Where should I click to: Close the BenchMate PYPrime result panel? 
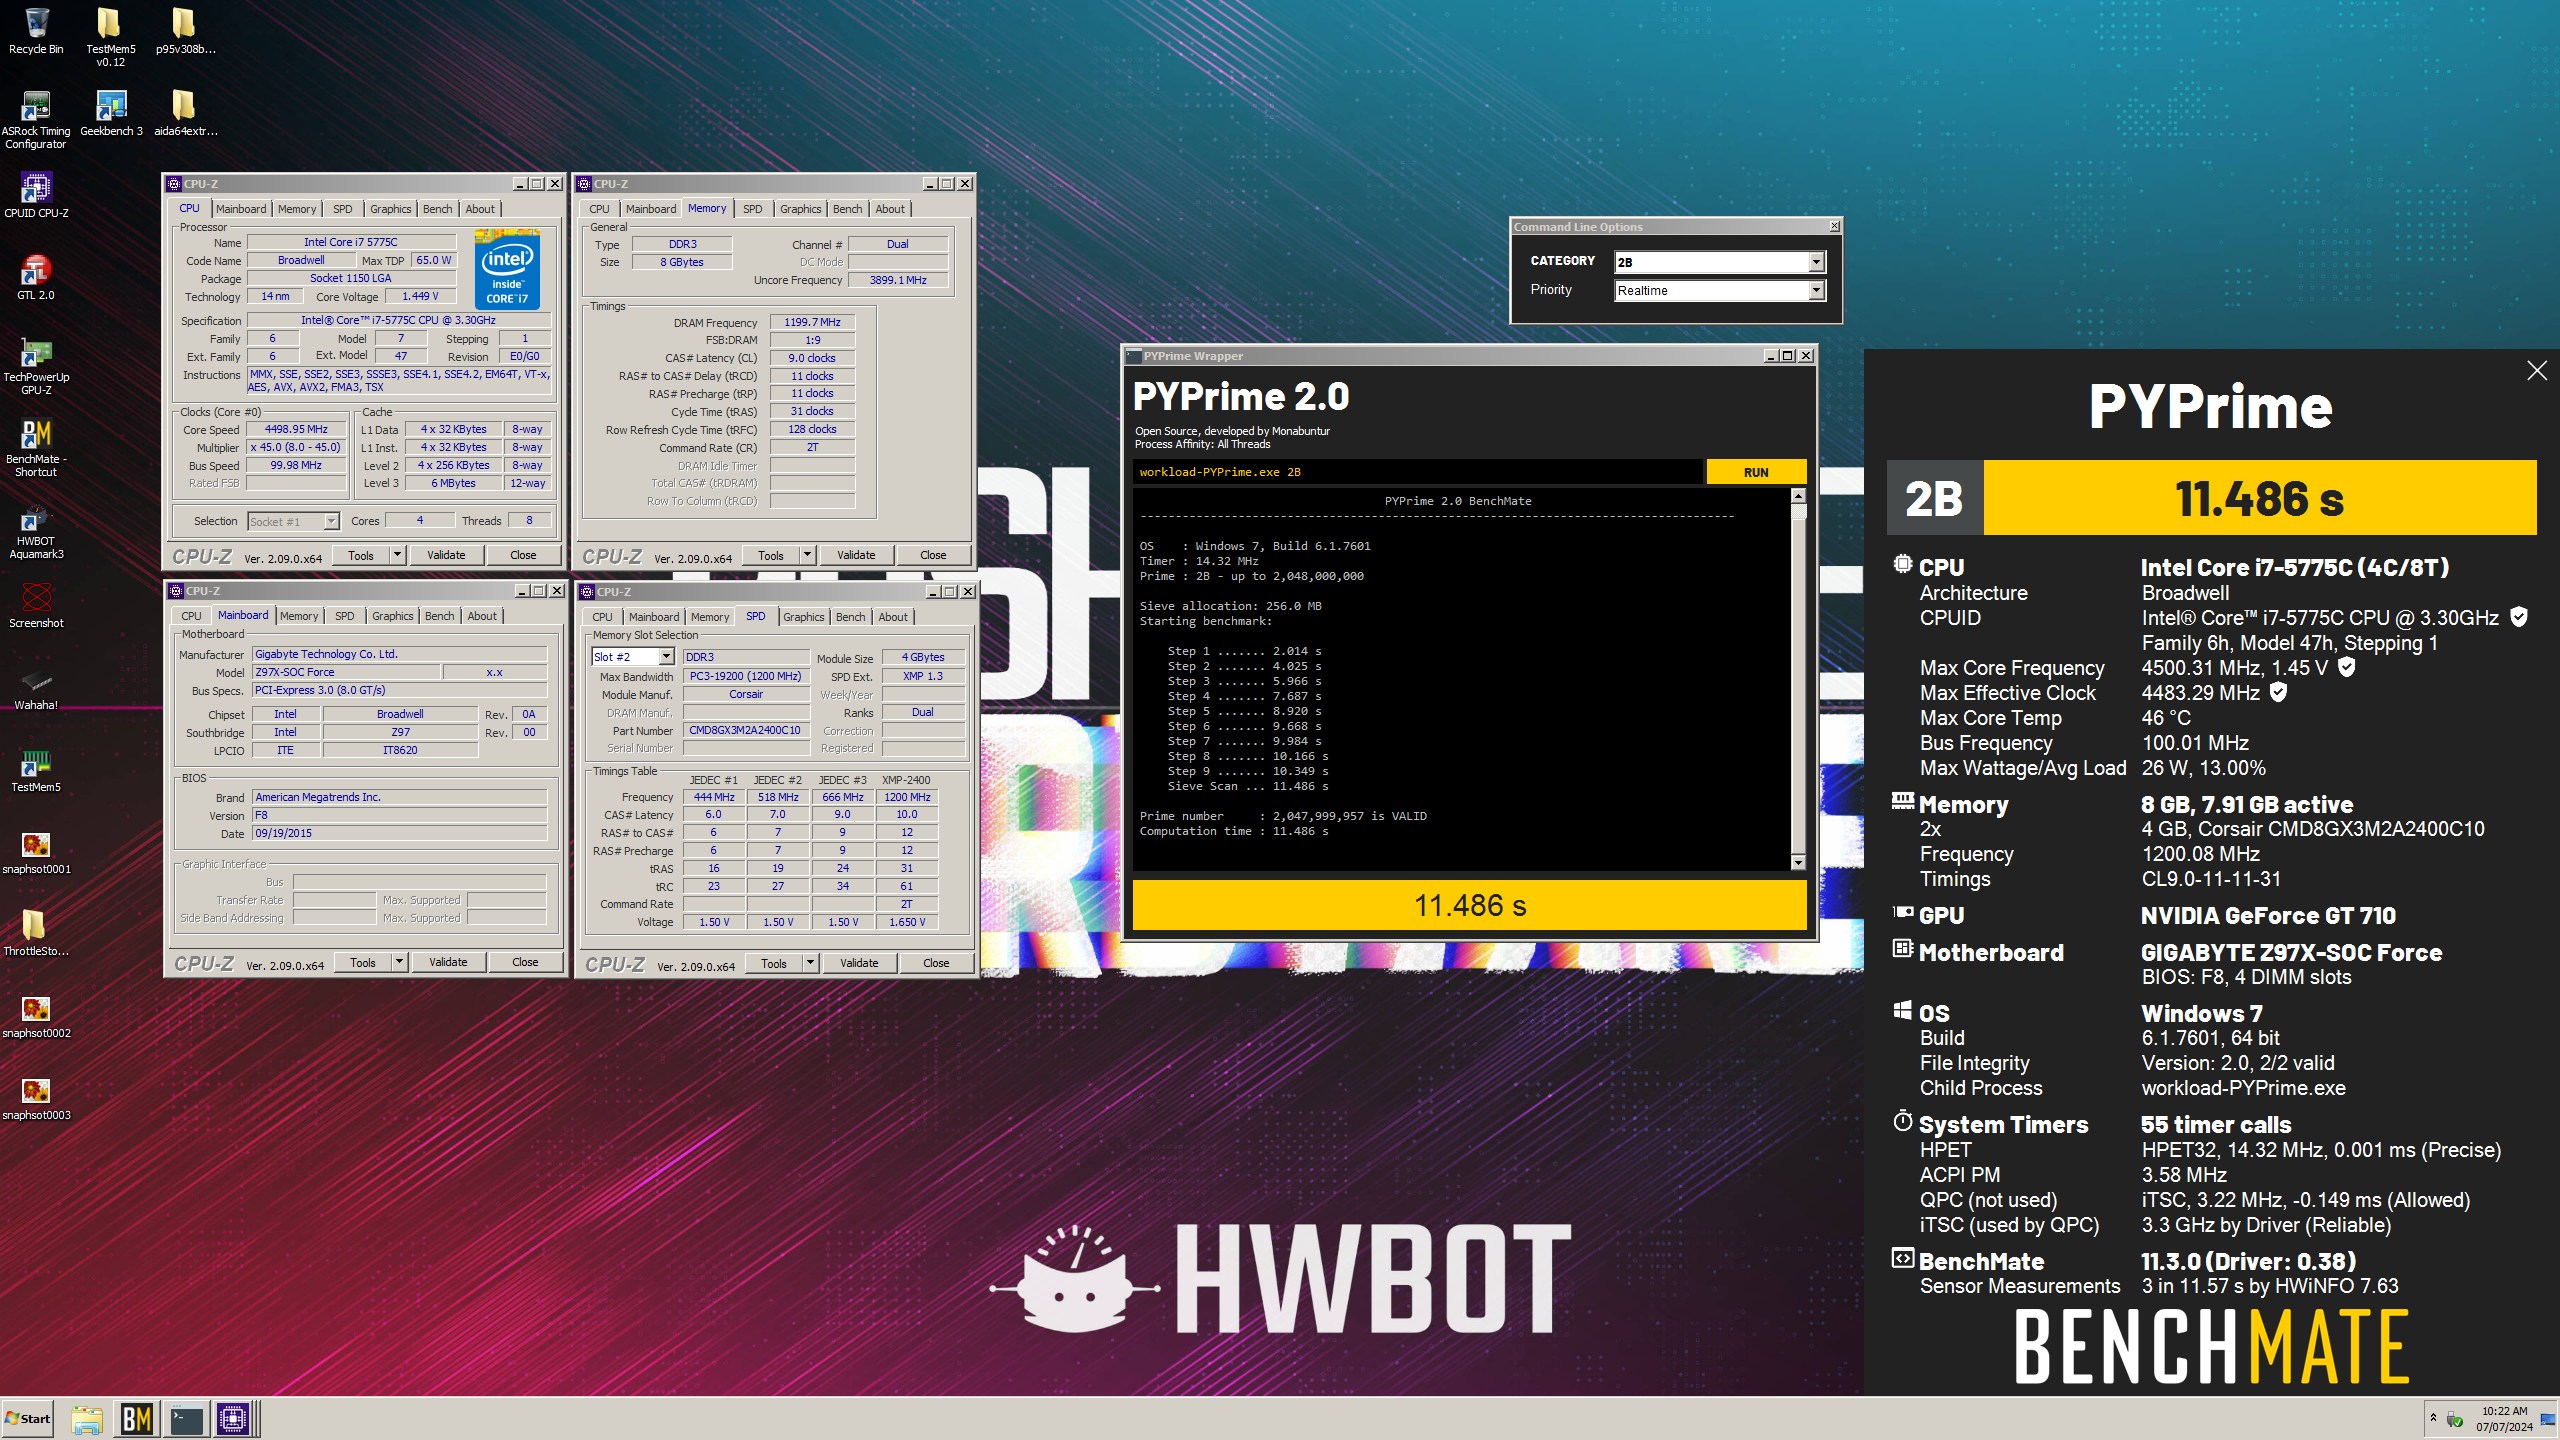pos(2537,371)
